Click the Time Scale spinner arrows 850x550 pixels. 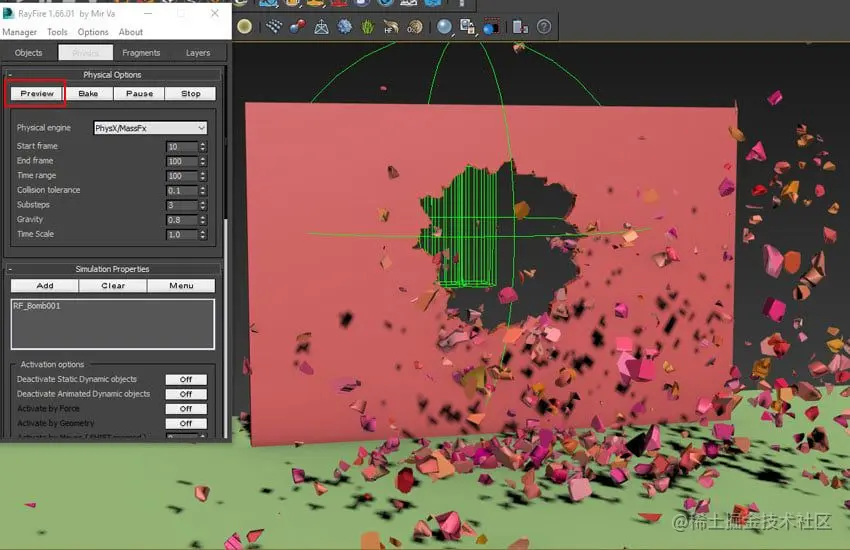203,235
